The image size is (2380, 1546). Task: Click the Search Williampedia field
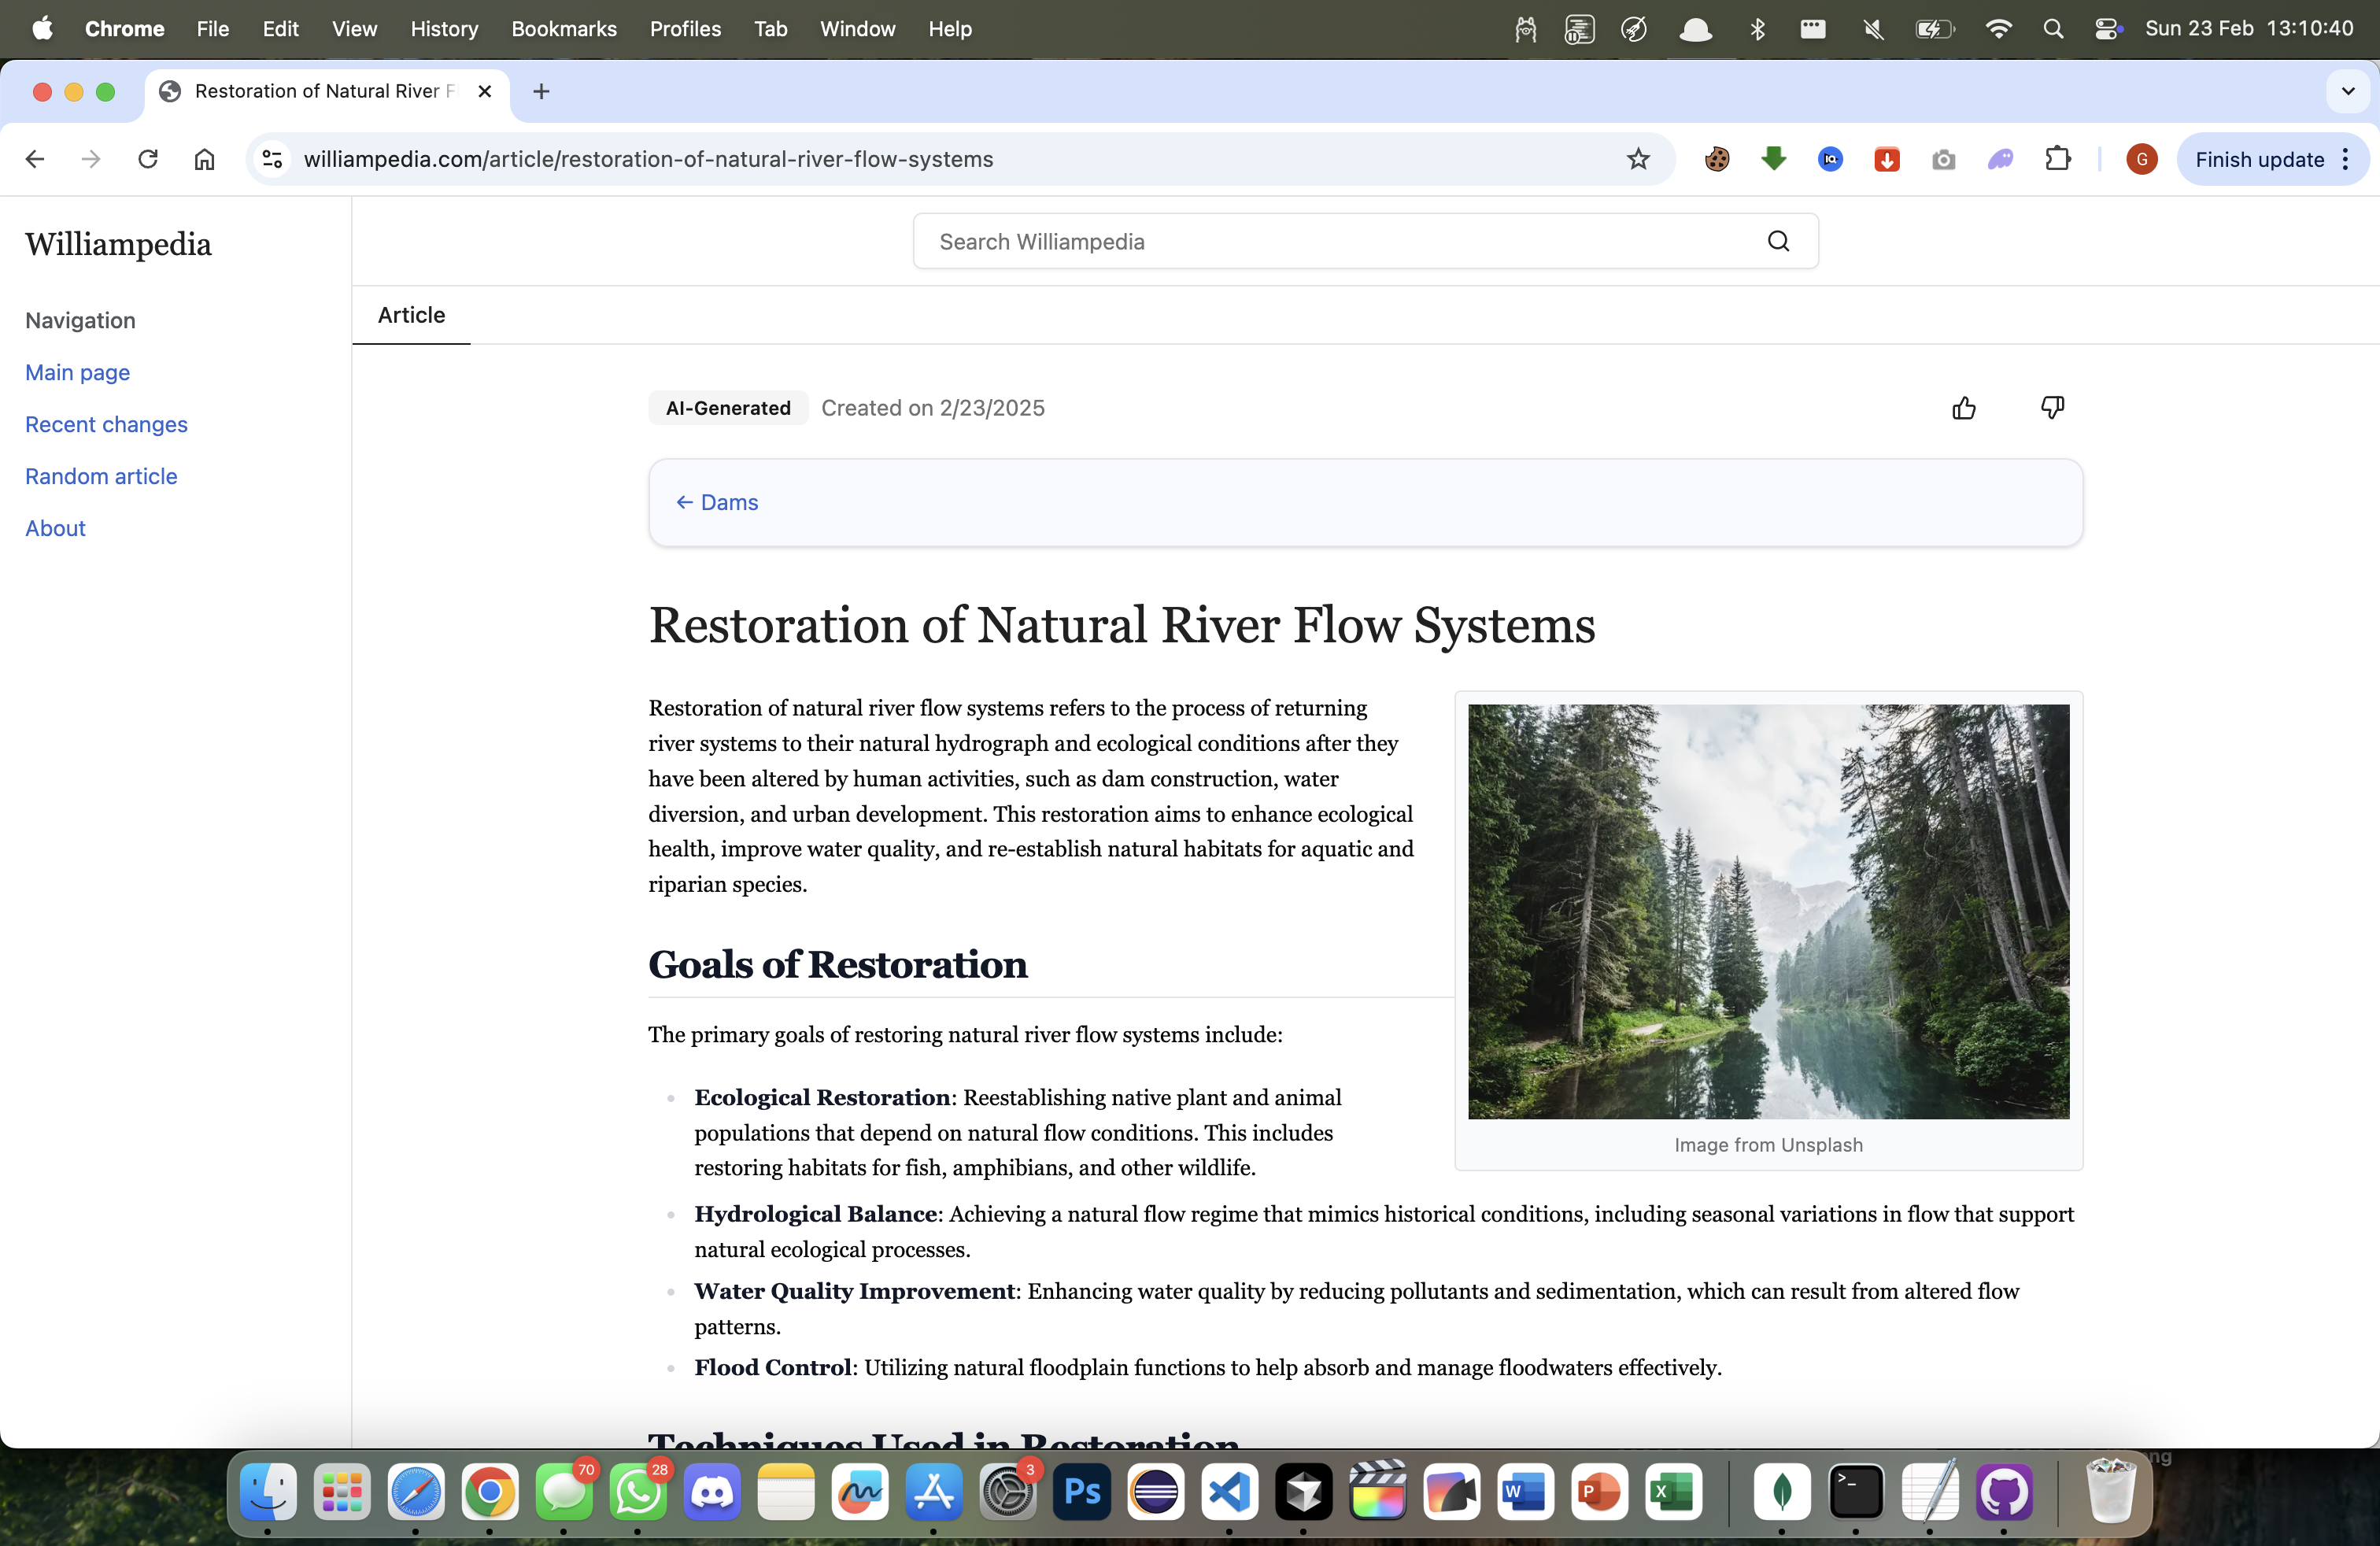1340,241
